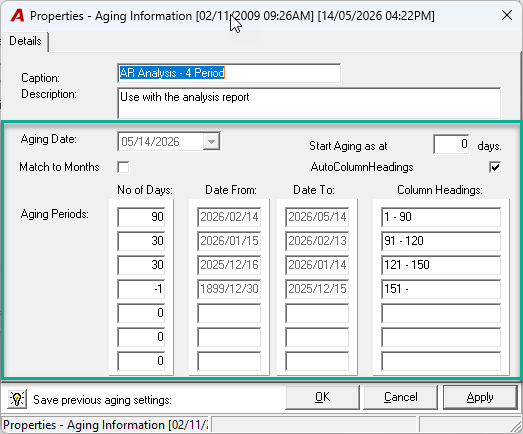Click the Aging Periods label

tap(55, 214)
